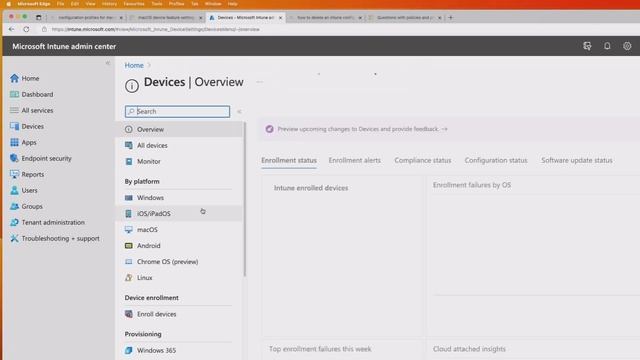Select Linux platform
The image size is (640, 360).
point(180,278)
